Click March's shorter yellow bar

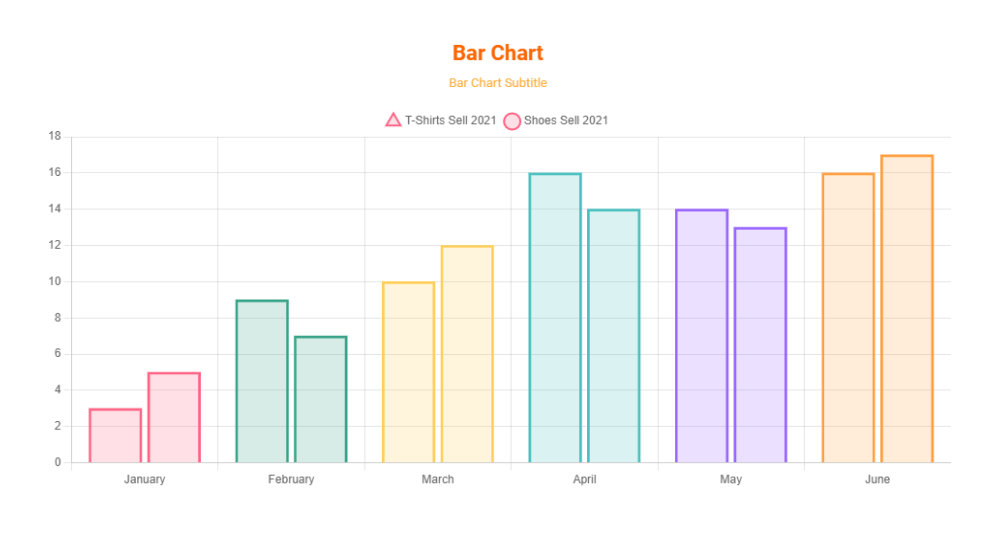click(409, 372)
